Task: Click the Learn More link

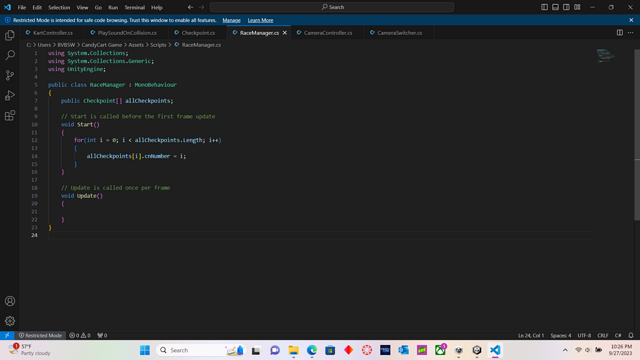Action: pos(260,20)
